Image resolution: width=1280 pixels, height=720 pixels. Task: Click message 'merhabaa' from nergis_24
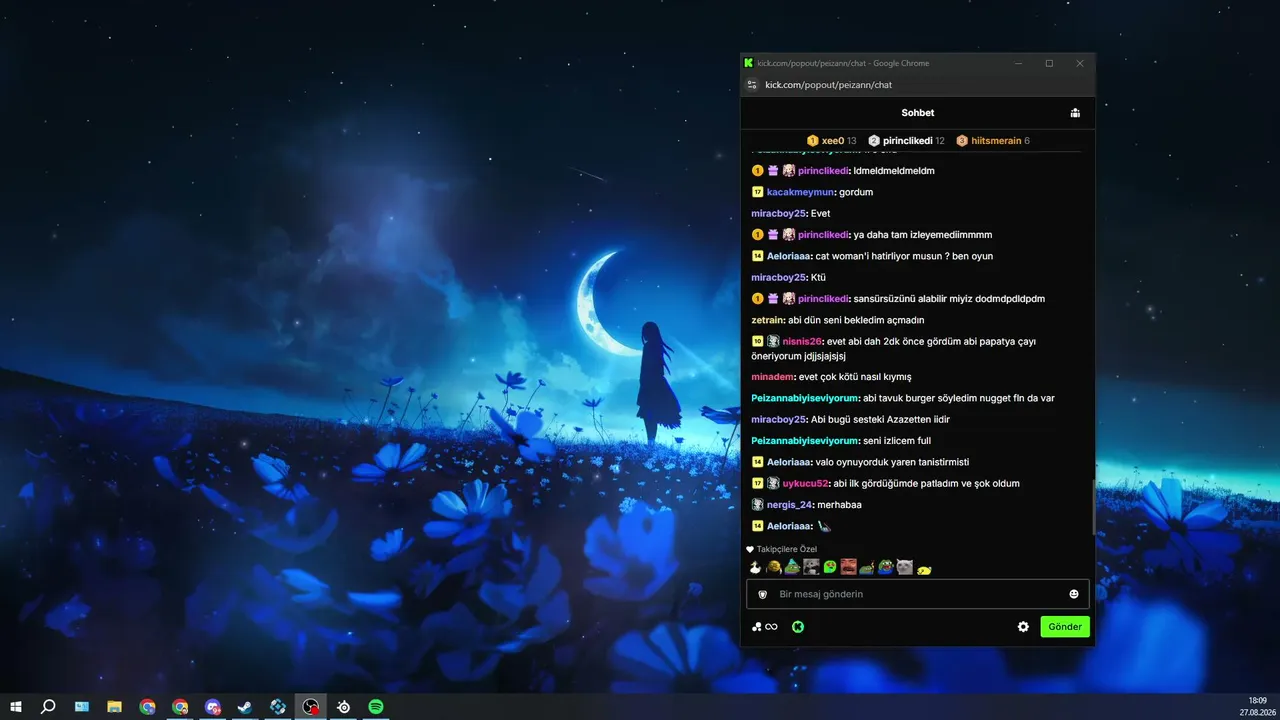pos(839,505)
